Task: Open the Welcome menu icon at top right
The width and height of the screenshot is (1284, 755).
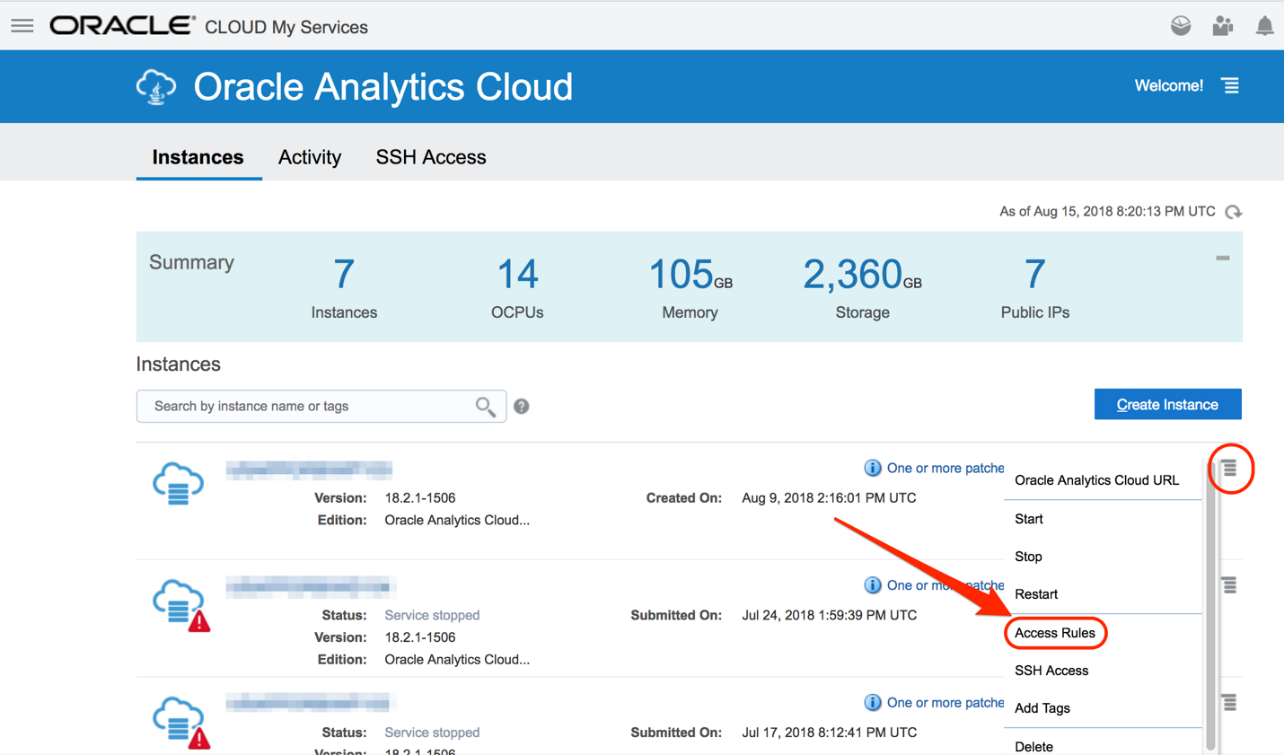Action: [x=1232, y=86]
